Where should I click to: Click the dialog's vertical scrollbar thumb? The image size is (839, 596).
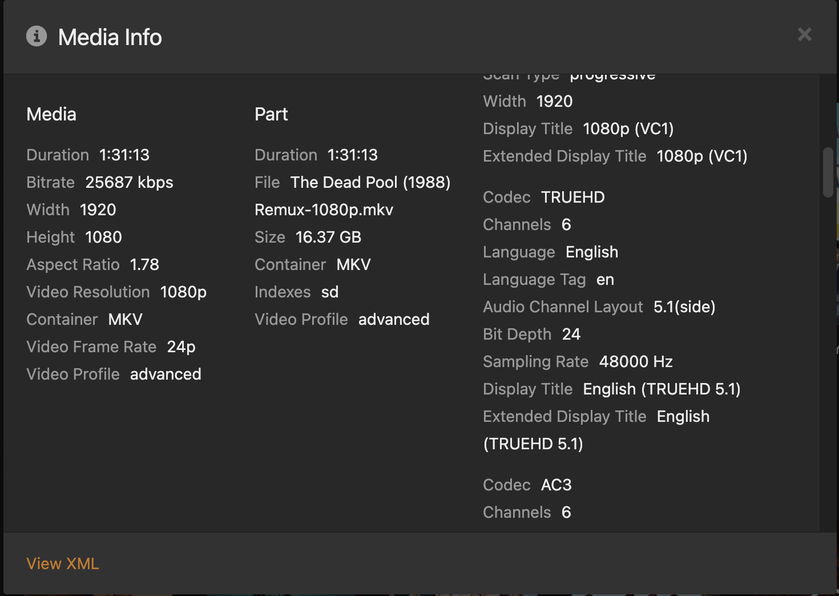coord(827,172)
